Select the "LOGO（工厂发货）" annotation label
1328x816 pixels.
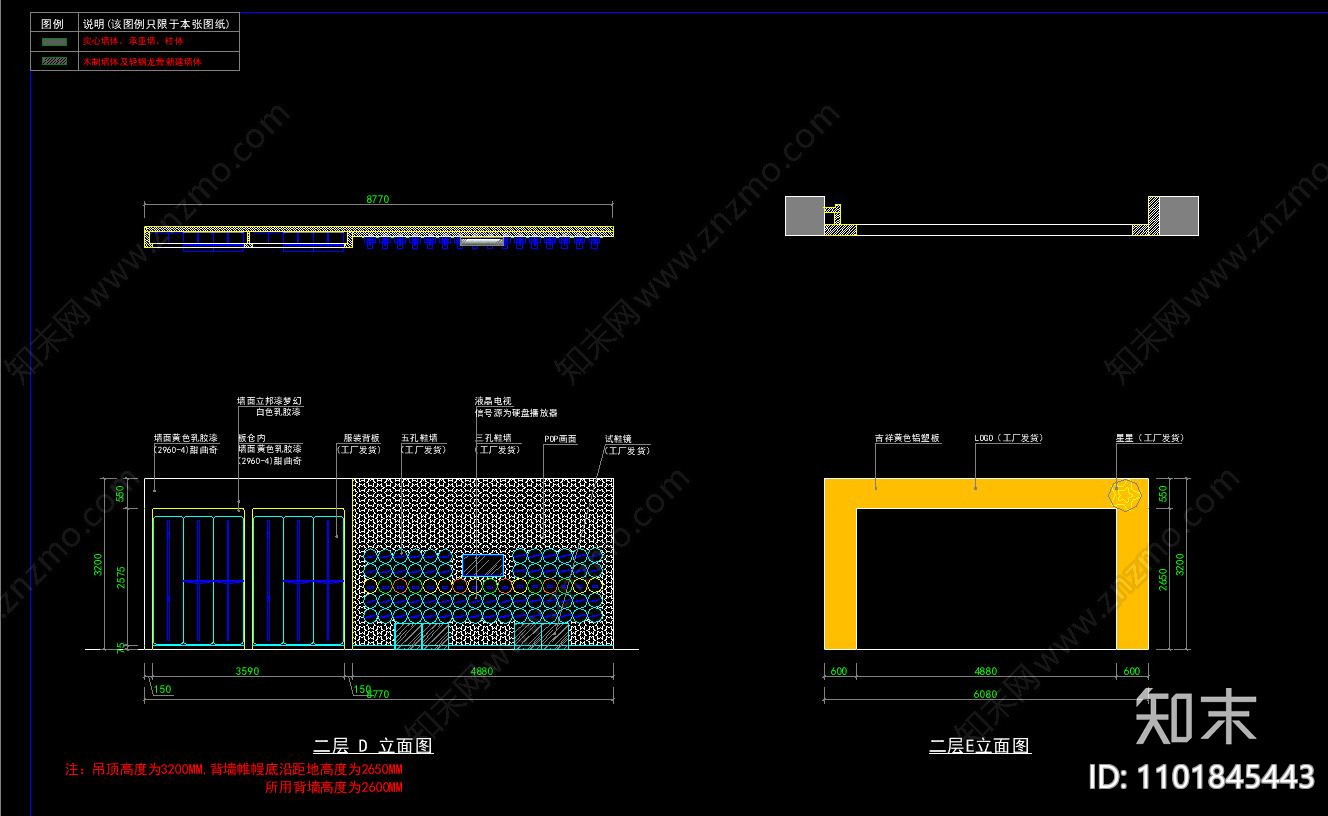[x=1009, y=438]
